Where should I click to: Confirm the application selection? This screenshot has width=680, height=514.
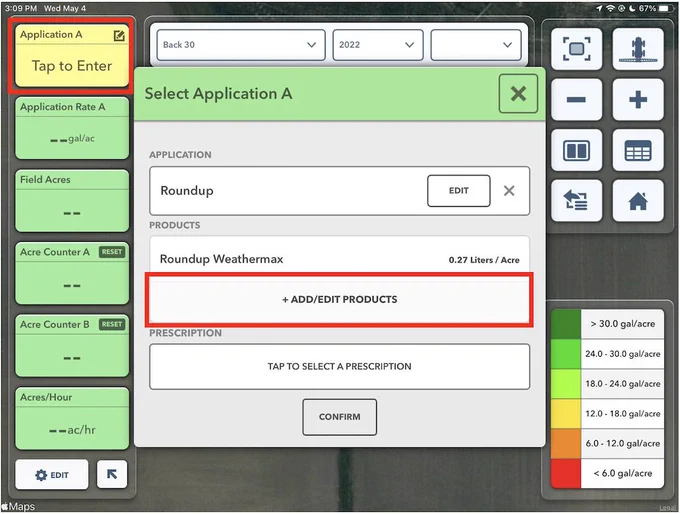[x=340, y=417]
